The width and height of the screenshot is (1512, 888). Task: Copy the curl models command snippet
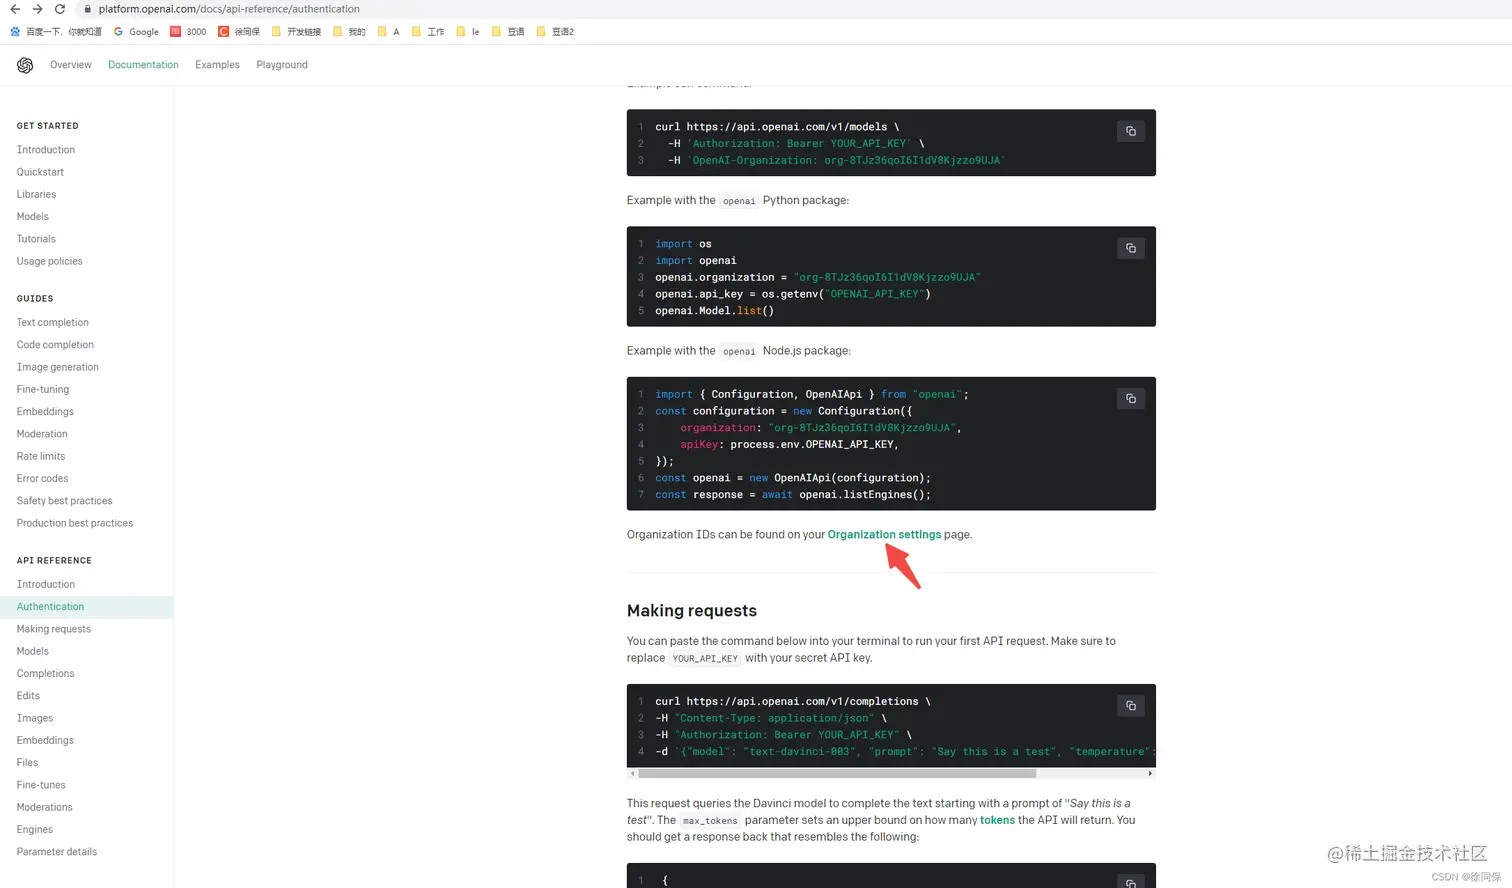(1131, 131)
